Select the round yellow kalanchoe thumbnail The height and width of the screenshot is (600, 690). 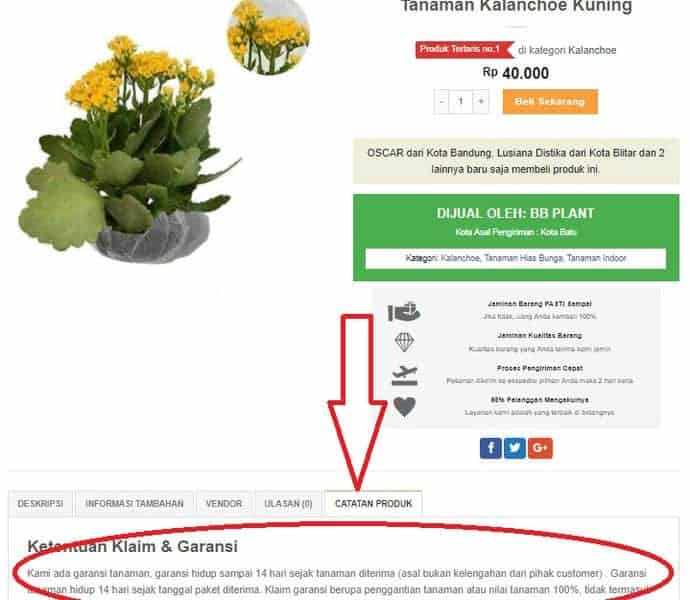pos(268,35)
